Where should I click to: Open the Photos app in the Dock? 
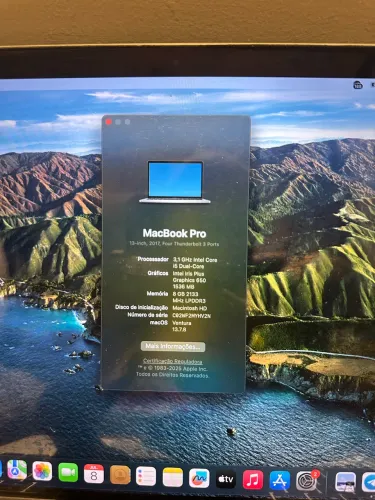(x=42, y=471)
